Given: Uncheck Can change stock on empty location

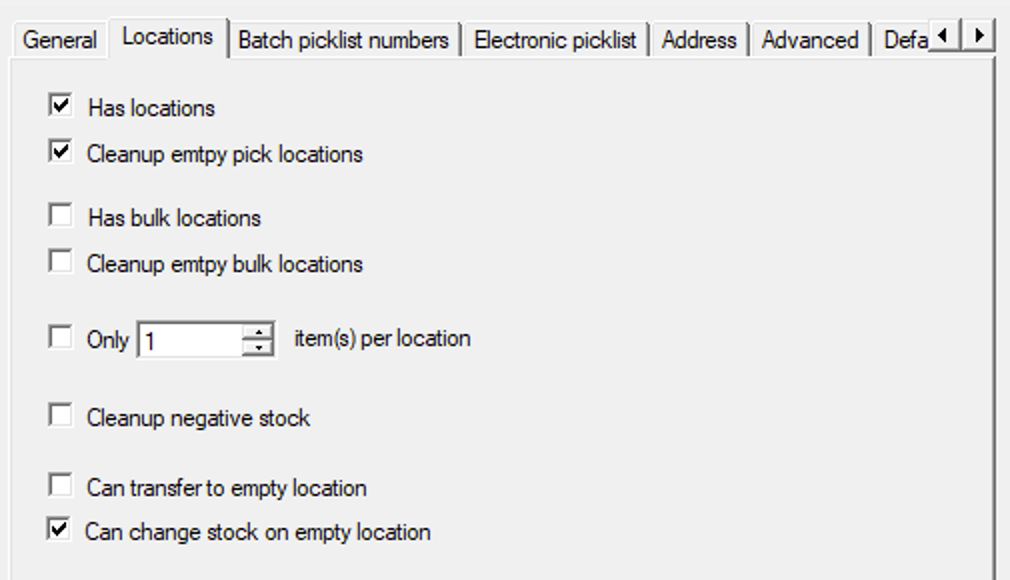Looking at the screenshot, I should [61, 530].
